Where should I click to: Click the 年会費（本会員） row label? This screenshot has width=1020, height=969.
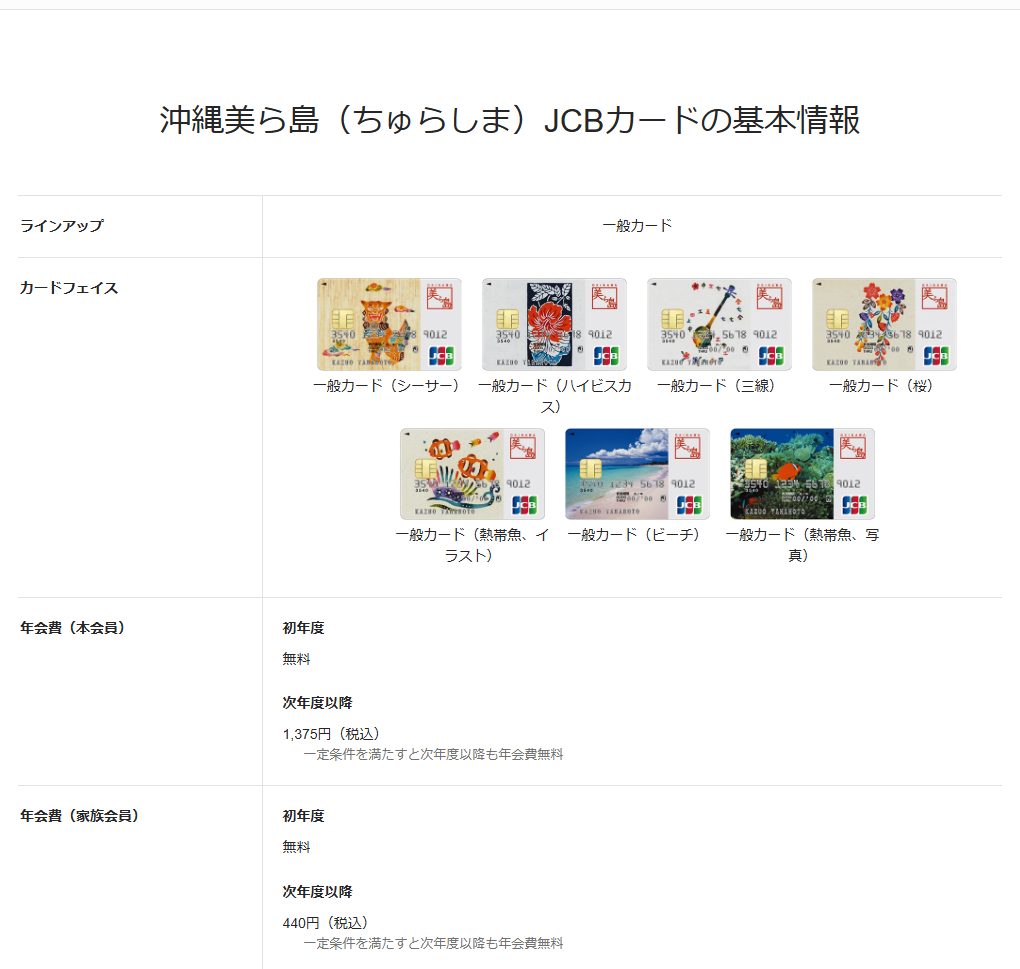point(72,628)
